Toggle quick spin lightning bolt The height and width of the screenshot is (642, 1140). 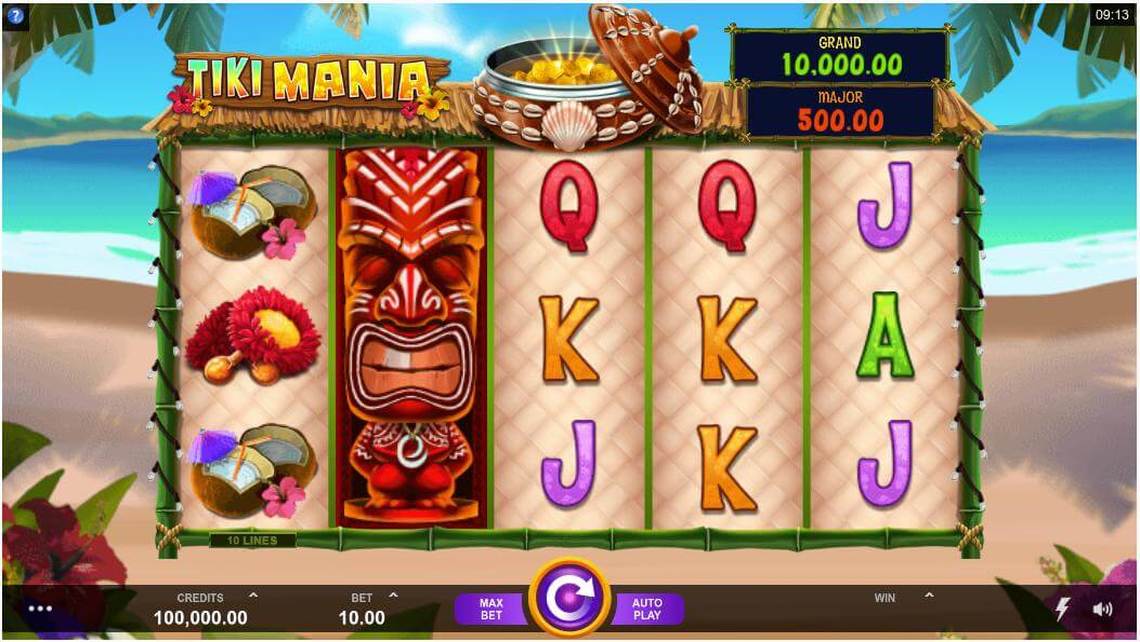[1062, 609]
